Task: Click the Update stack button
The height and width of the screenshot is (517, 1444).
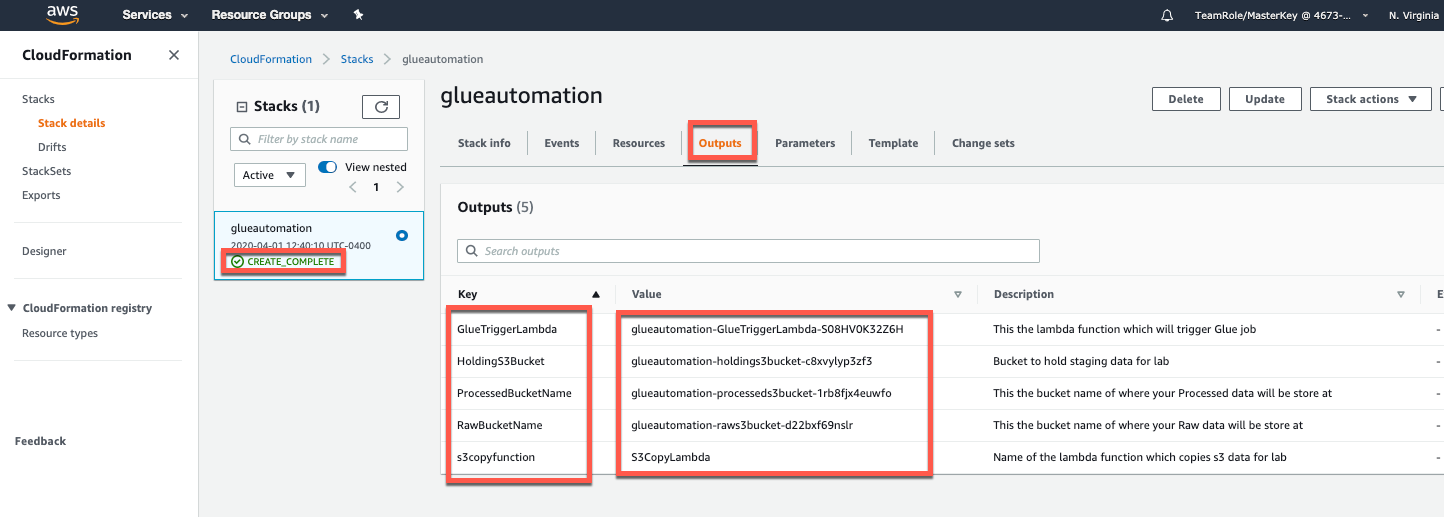Action: pyautogui.click(x=1265, y=99)
